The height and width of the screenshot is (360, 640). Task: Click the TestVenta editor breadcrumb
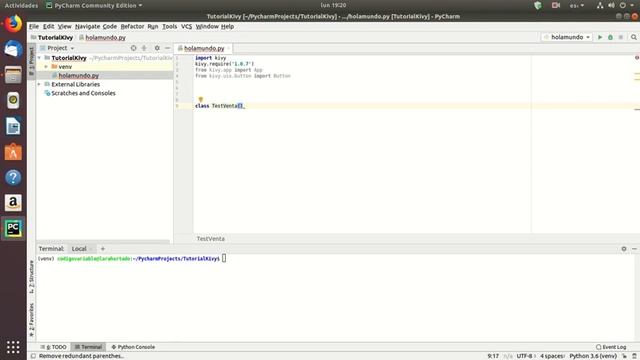pyautogui.click(x=211, y=239)
